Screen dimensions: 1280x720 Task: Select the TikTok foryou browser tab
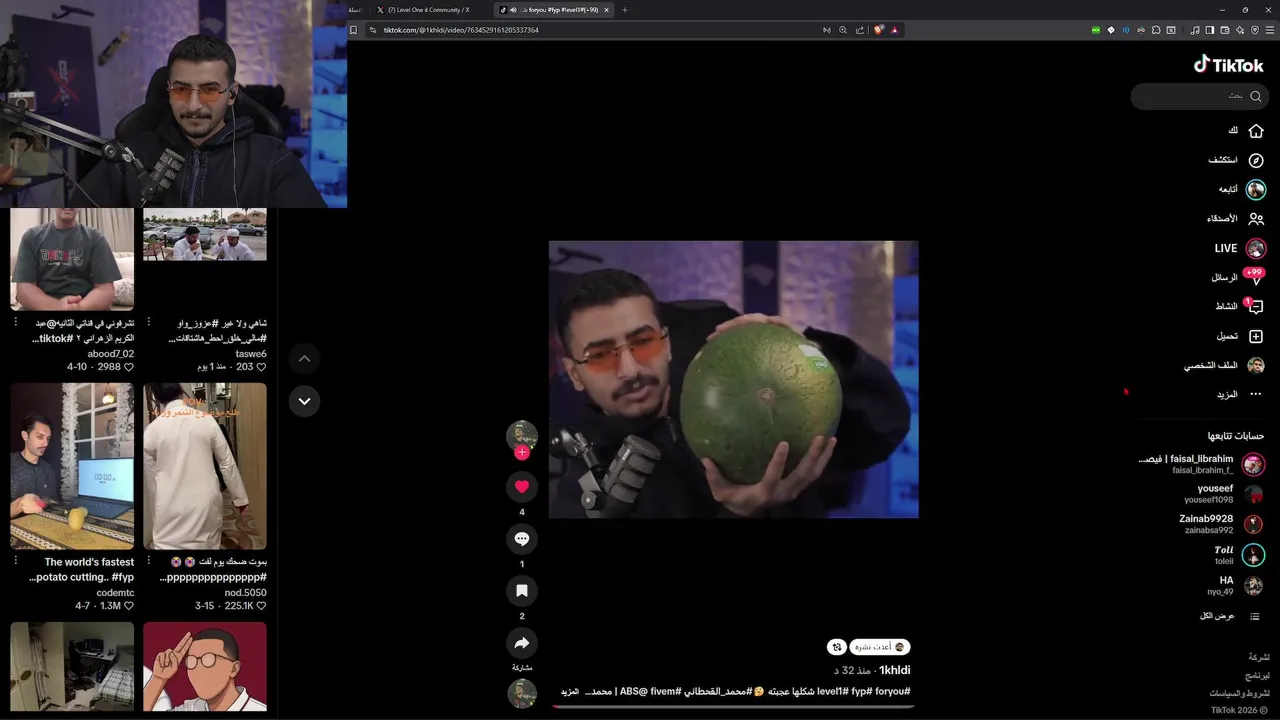[x=553, y=10]
